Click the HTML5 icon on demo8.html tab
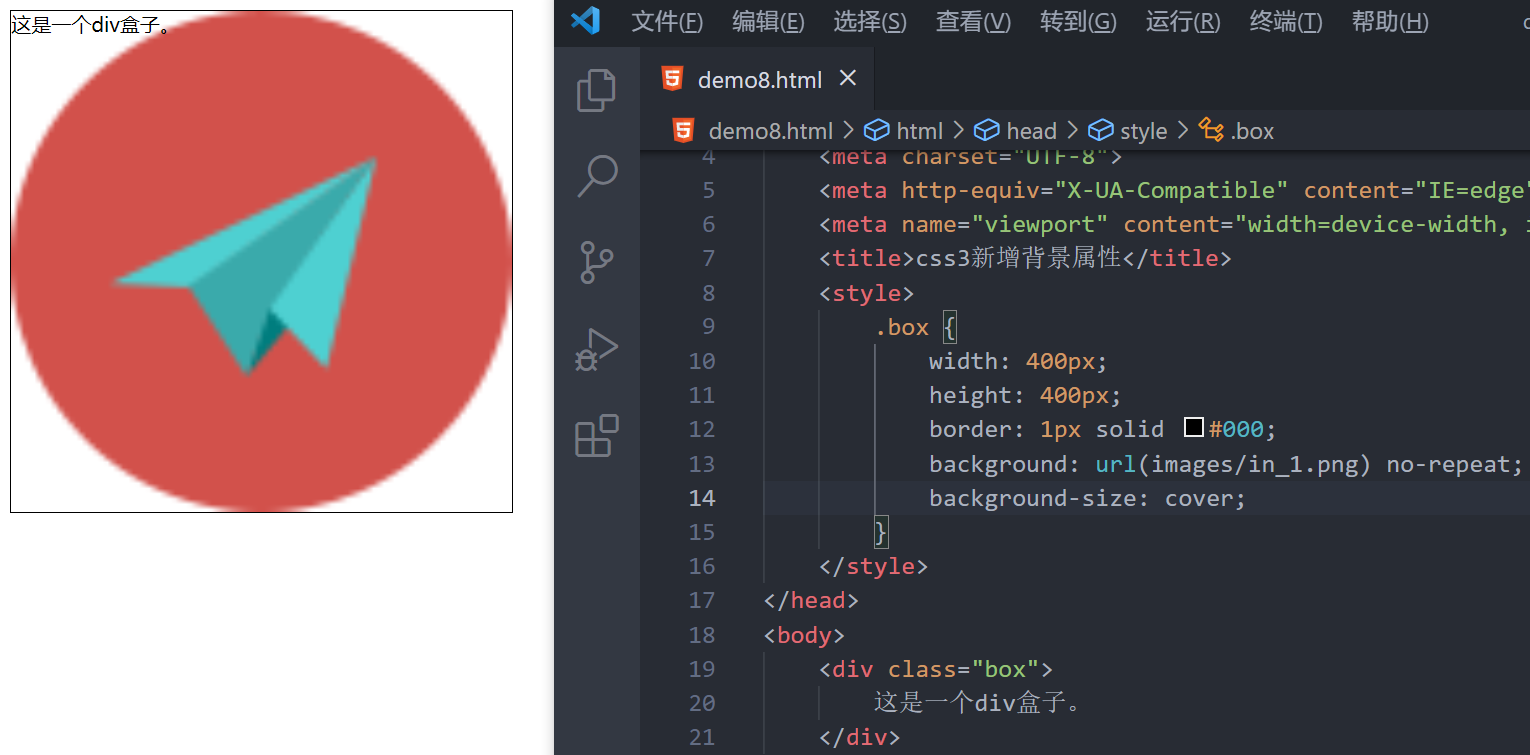1530x755 pixels. [x=673, y=79]
